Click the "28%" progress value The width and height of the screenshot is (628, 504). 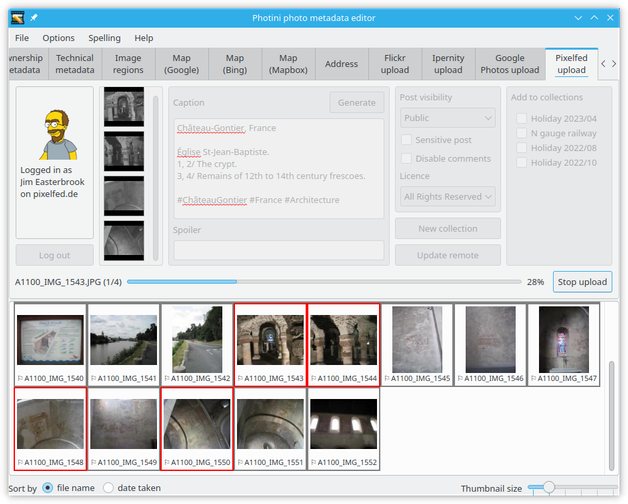(x=535, y=282)
